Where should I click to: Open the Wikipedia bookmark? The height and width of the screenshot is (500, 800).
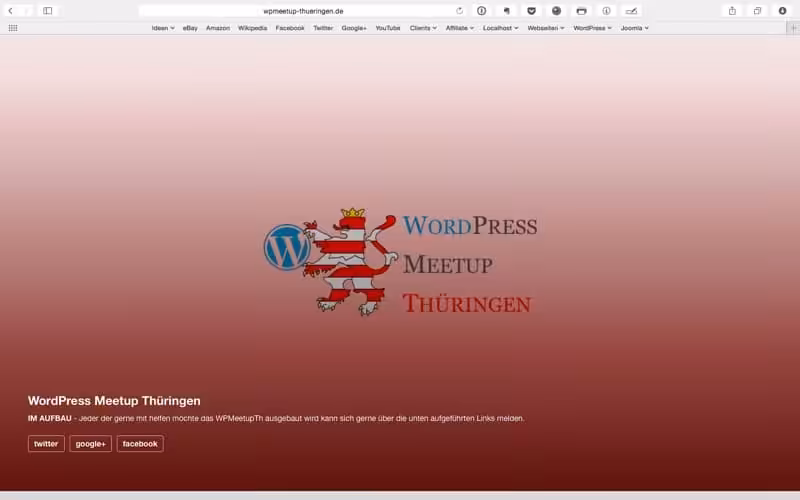click(x=253, y=28)
